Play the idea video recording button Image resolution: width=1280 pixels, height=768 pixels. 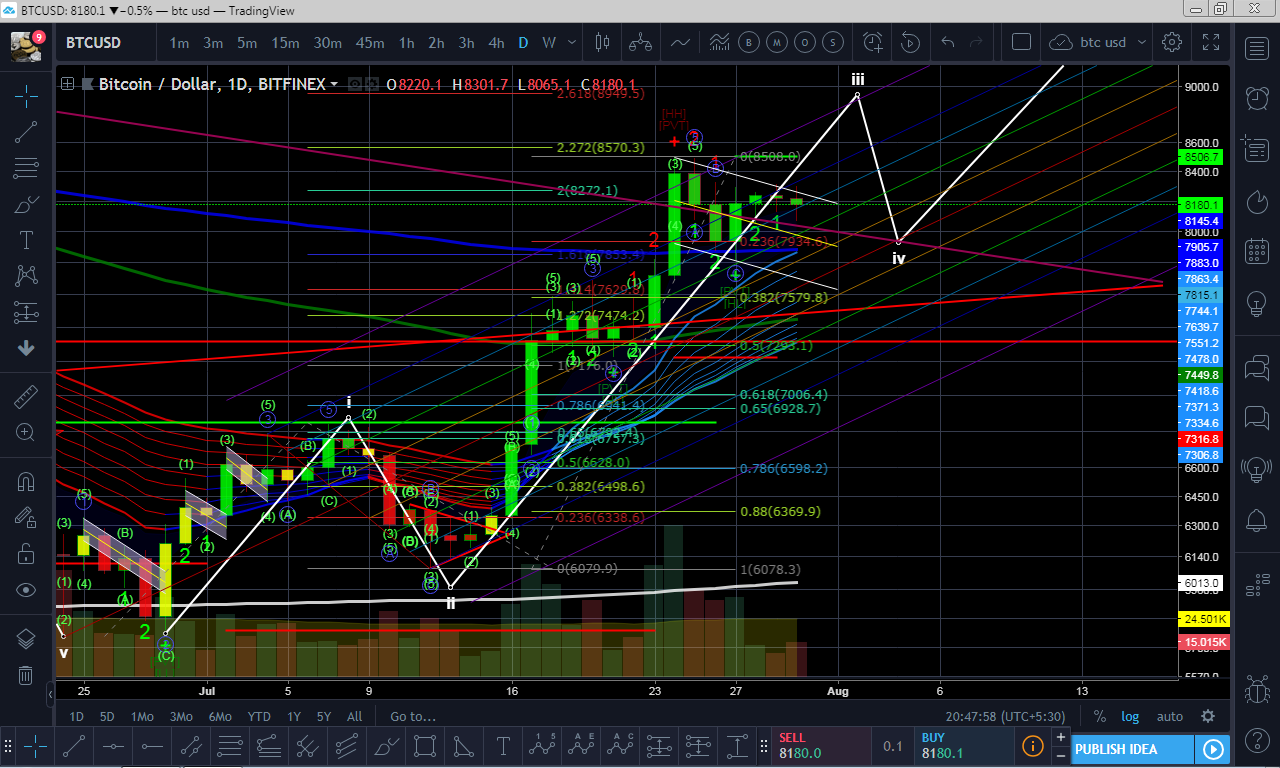(1213, 748)
